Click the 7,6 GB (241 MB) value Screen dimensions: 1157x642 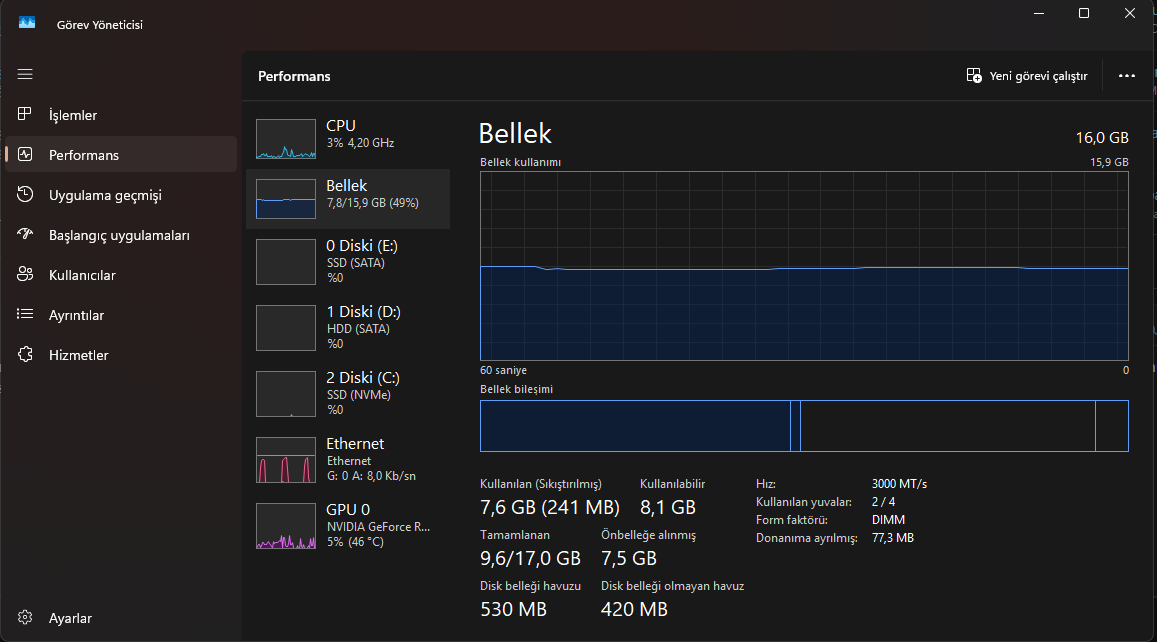coord(550,508)
